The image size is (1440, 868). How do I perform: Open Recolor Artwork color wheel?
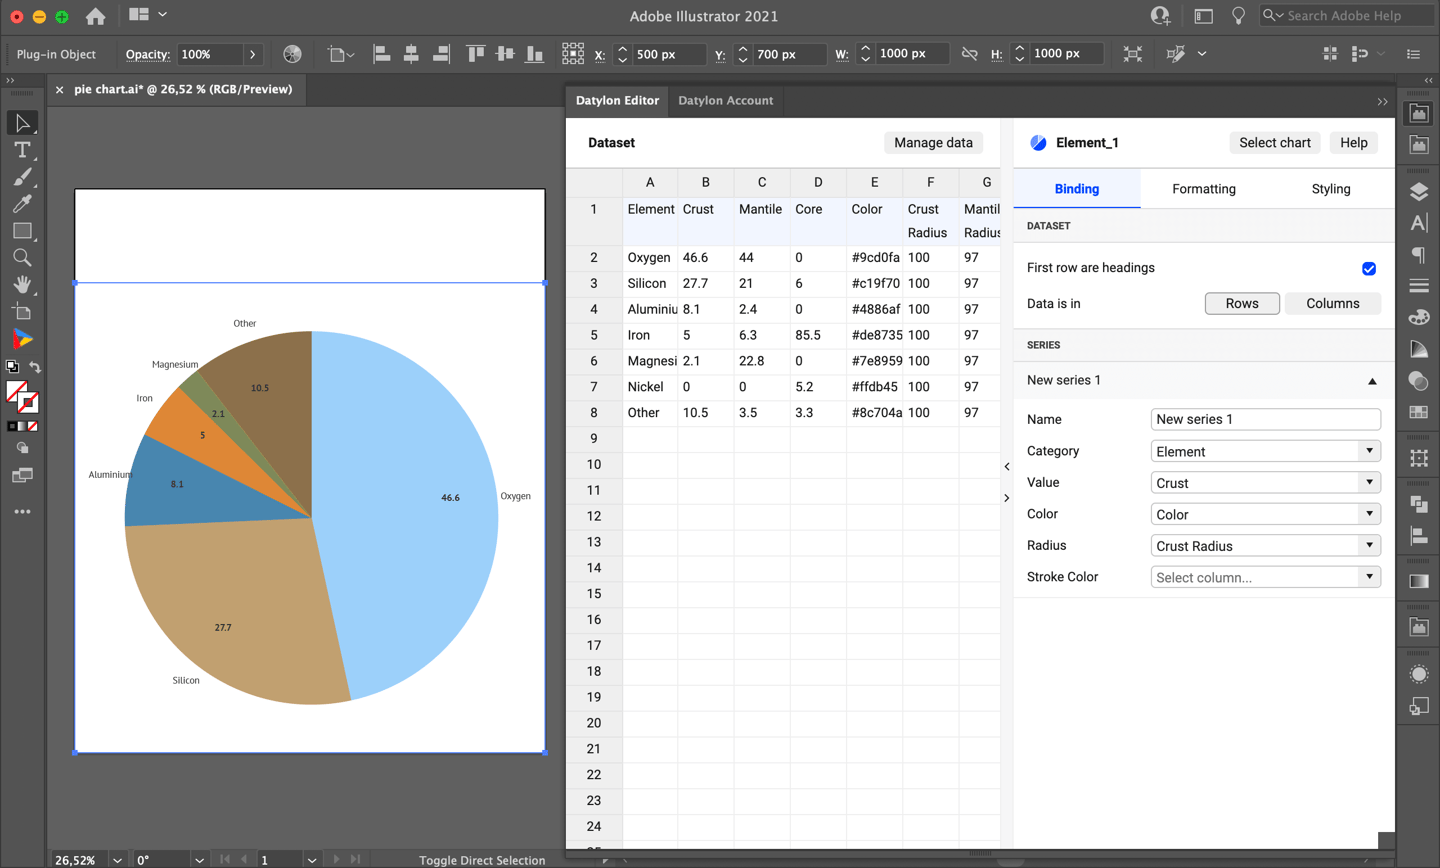(x=292, y=54)
